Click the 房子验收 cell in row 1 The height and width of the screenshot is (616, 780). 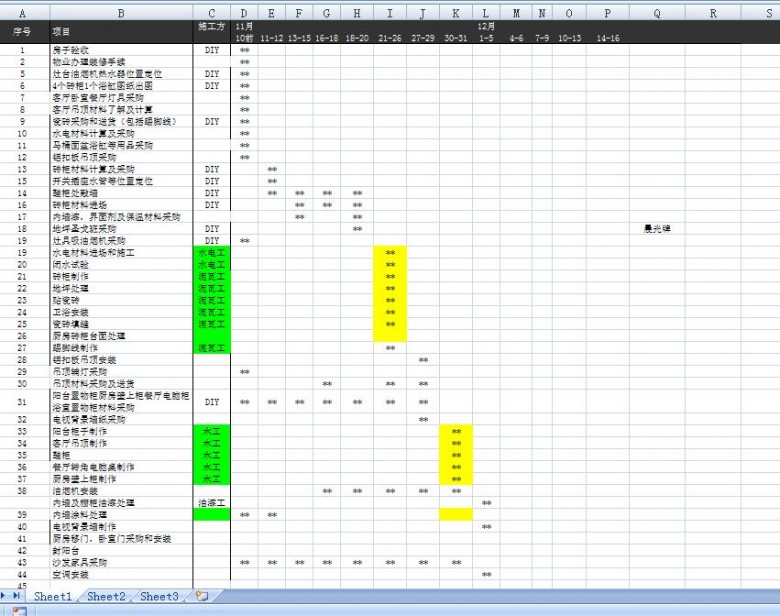tap(120, 50)
